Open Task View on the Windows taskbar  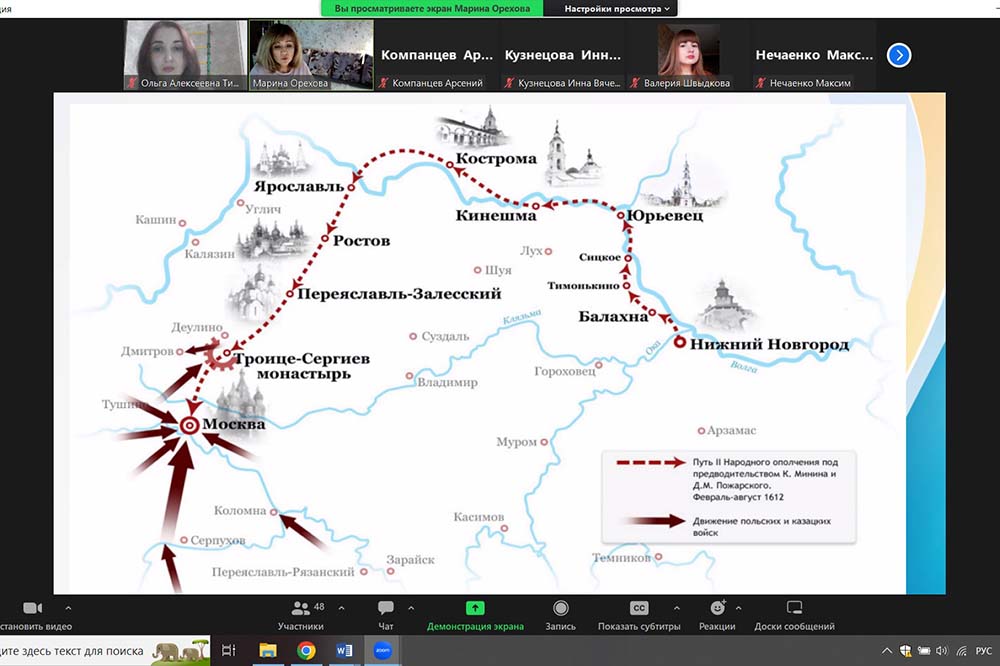click(x=229, y=651)
